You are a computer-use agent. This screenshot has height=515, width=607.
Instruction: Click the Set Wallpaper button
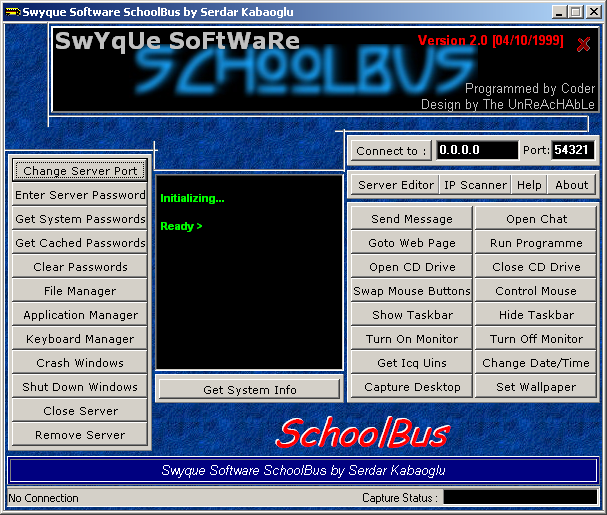tap(535, 387)
